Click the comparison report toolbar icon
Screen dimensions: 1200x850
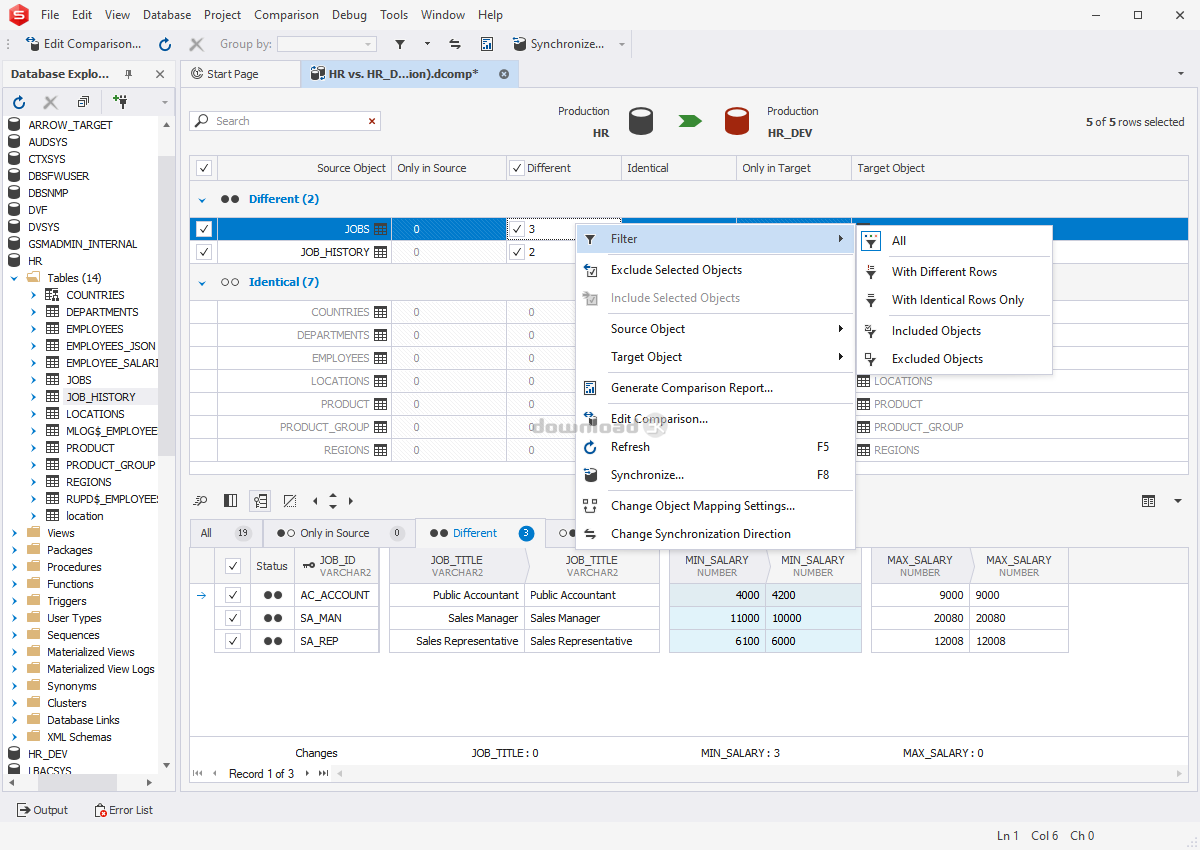tap(487, 44)
